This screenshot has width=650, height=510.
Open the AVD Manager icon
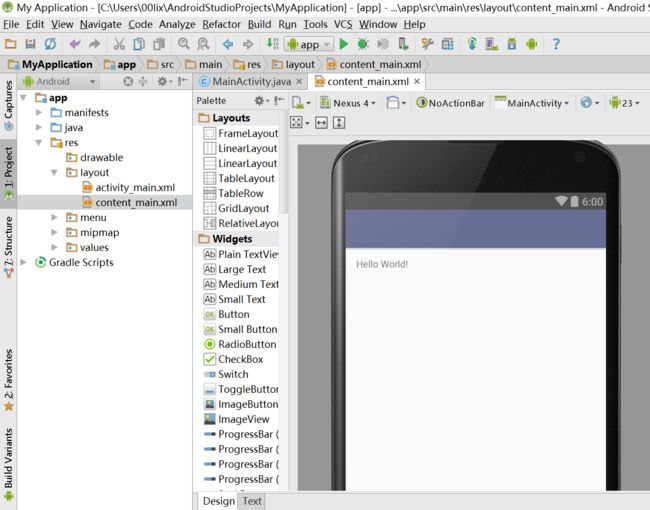[492, 44]
